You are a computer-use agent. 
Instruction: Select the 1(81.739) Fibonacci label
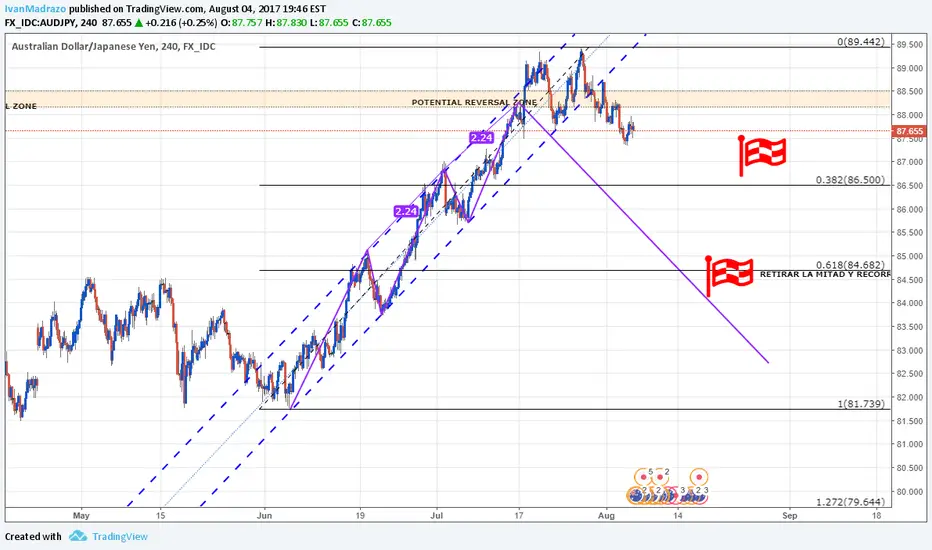point(861,404)
